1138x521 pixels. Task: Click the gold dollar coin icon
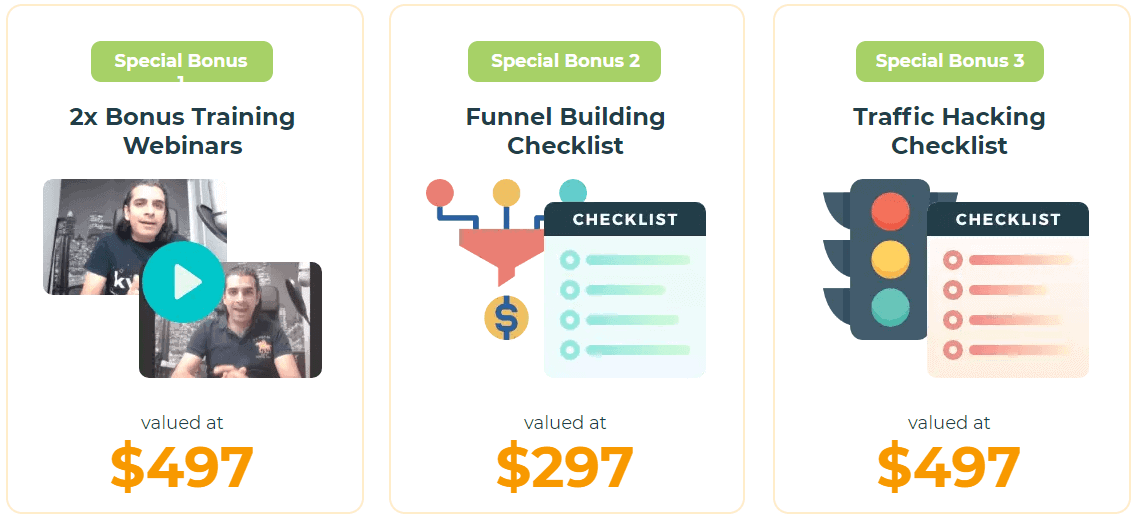tap(506, 318)
